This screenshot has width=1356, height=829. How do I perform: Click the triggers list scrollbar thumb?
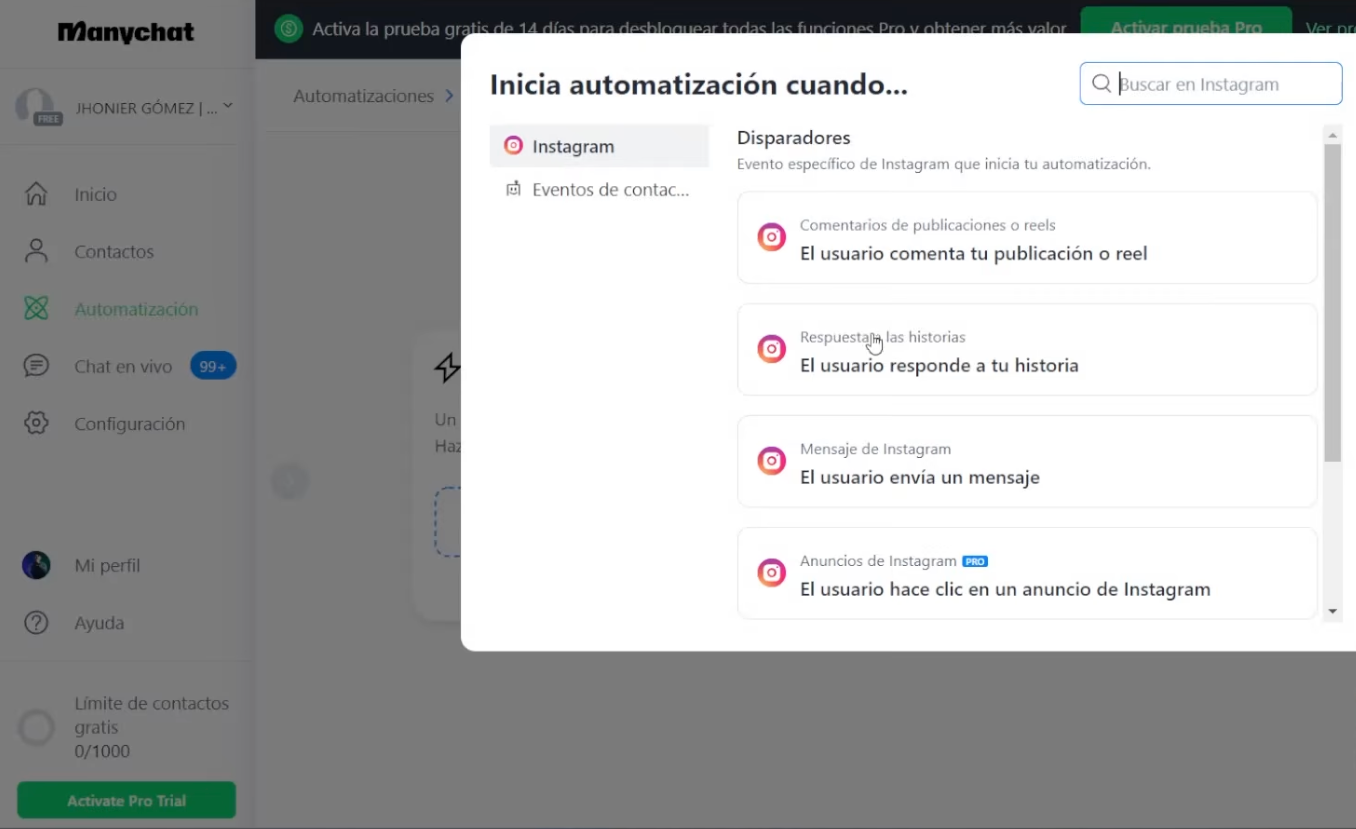[x=1332, y=303]
